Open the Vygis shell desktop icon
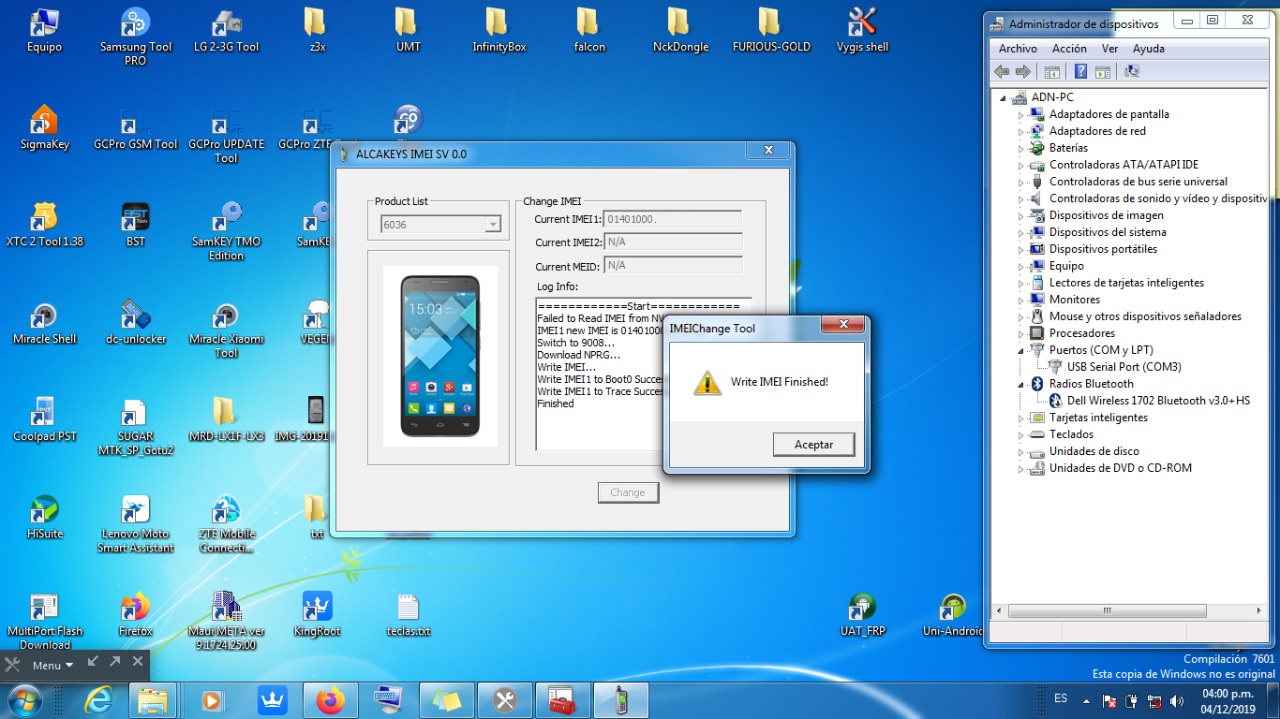The height and width of the screenshot is (719, 1280). pos(862,30)
